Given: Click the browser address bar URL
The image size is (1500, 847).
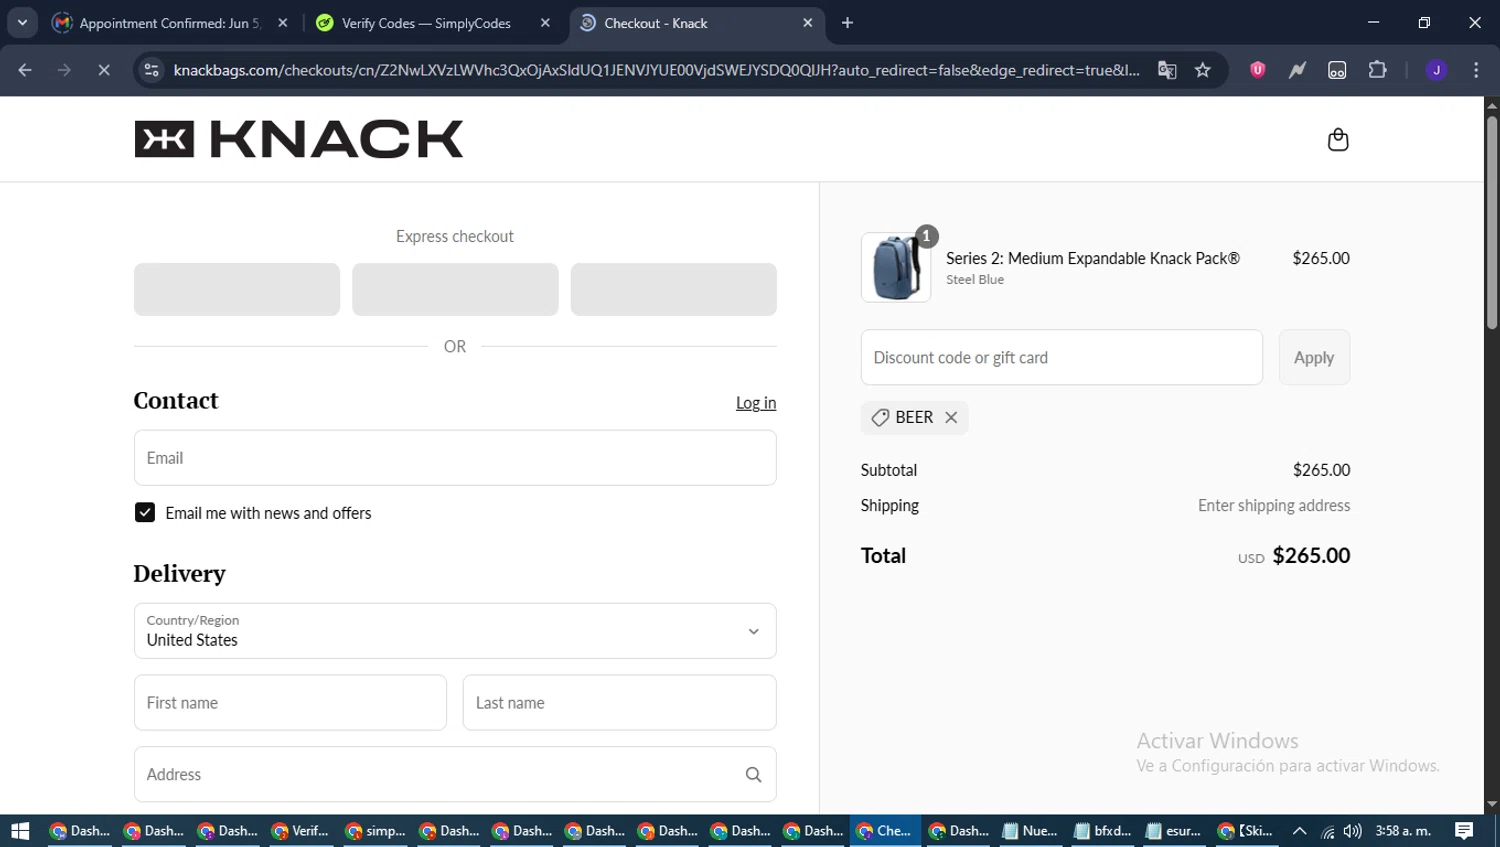Looking at the screenshot, I should 656,70.
